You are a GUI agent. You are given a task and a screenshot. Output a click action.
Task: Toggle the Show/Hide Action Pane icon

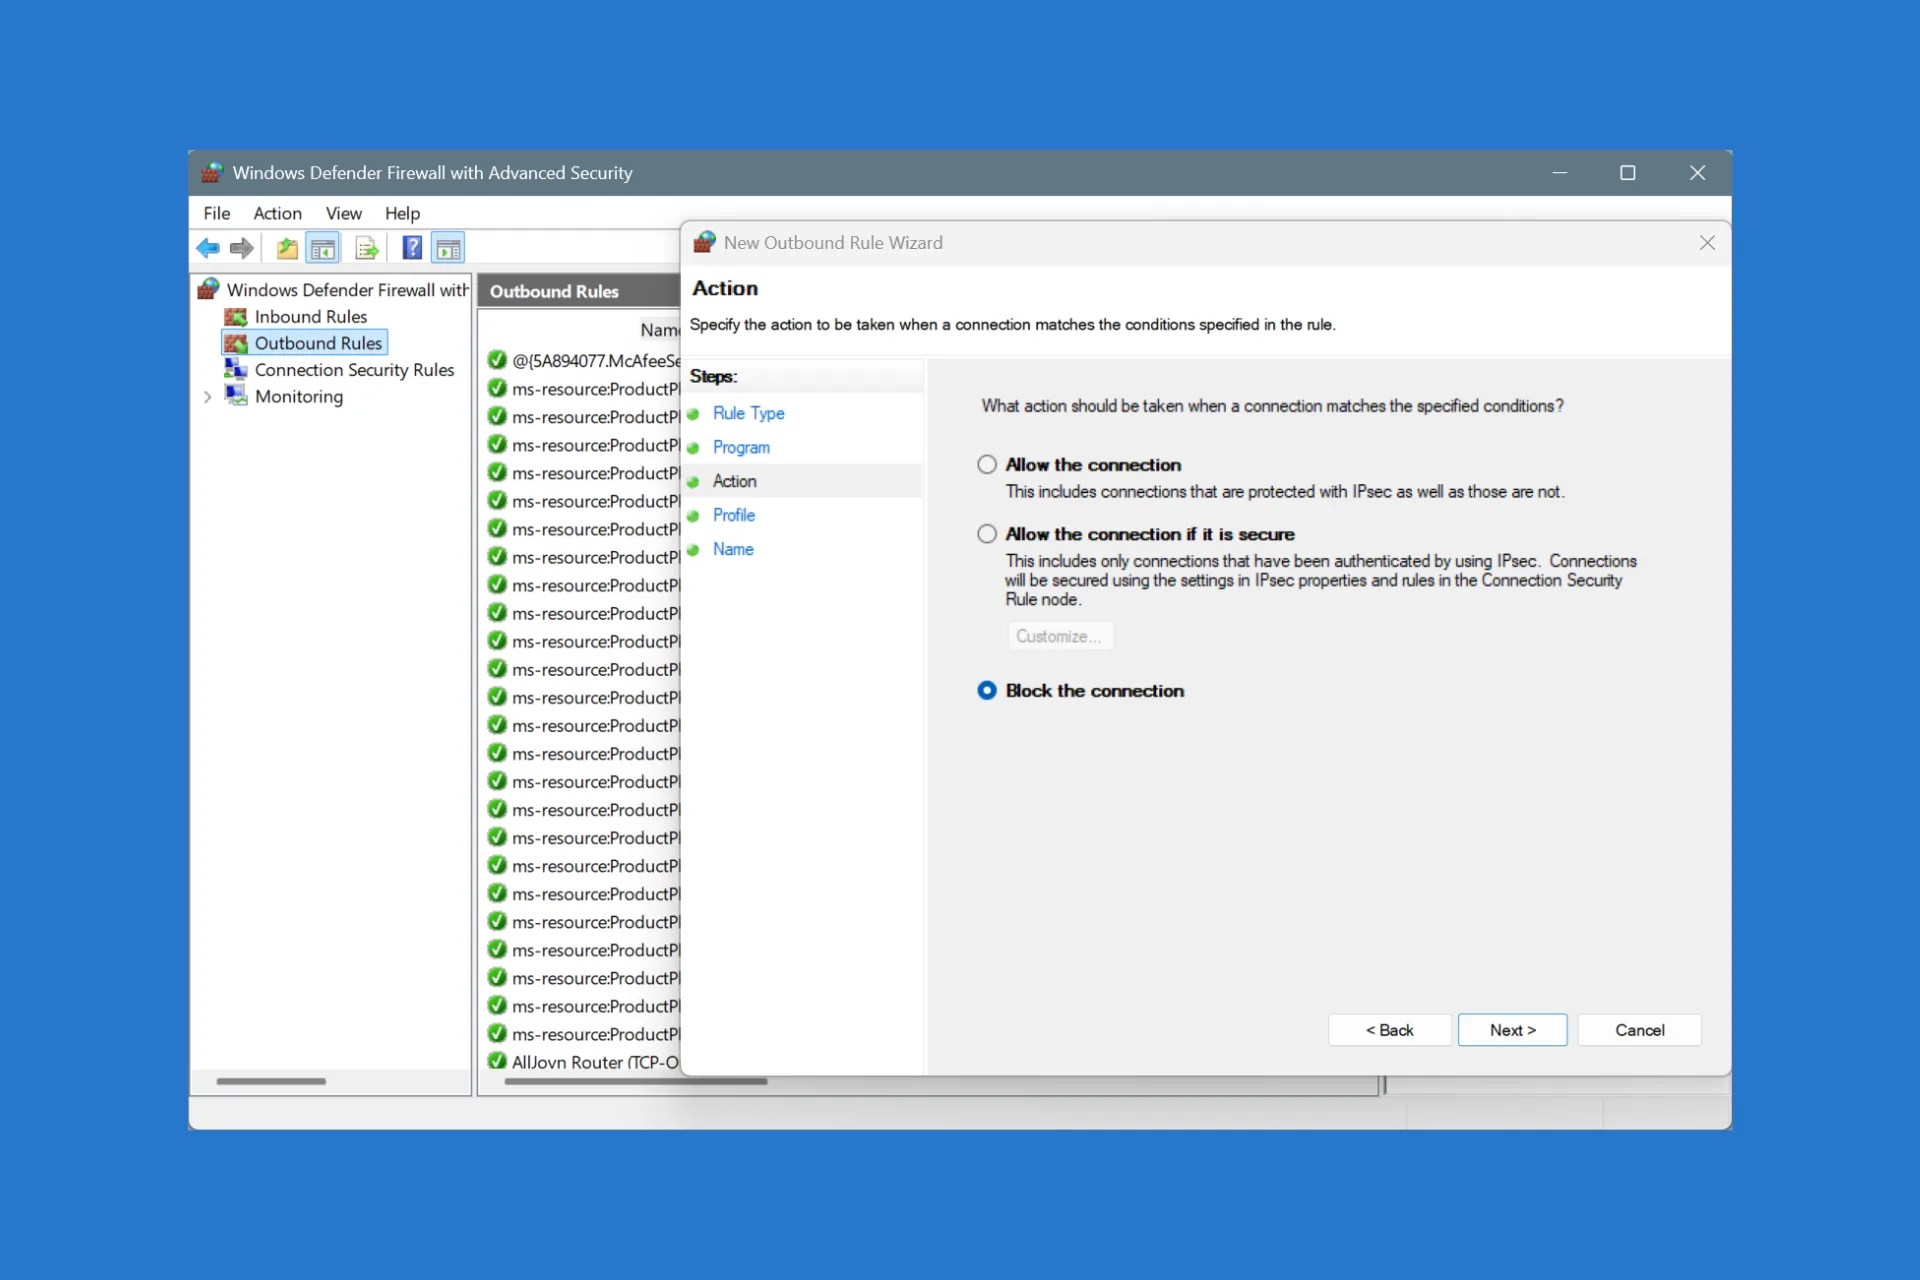[448, 248]
